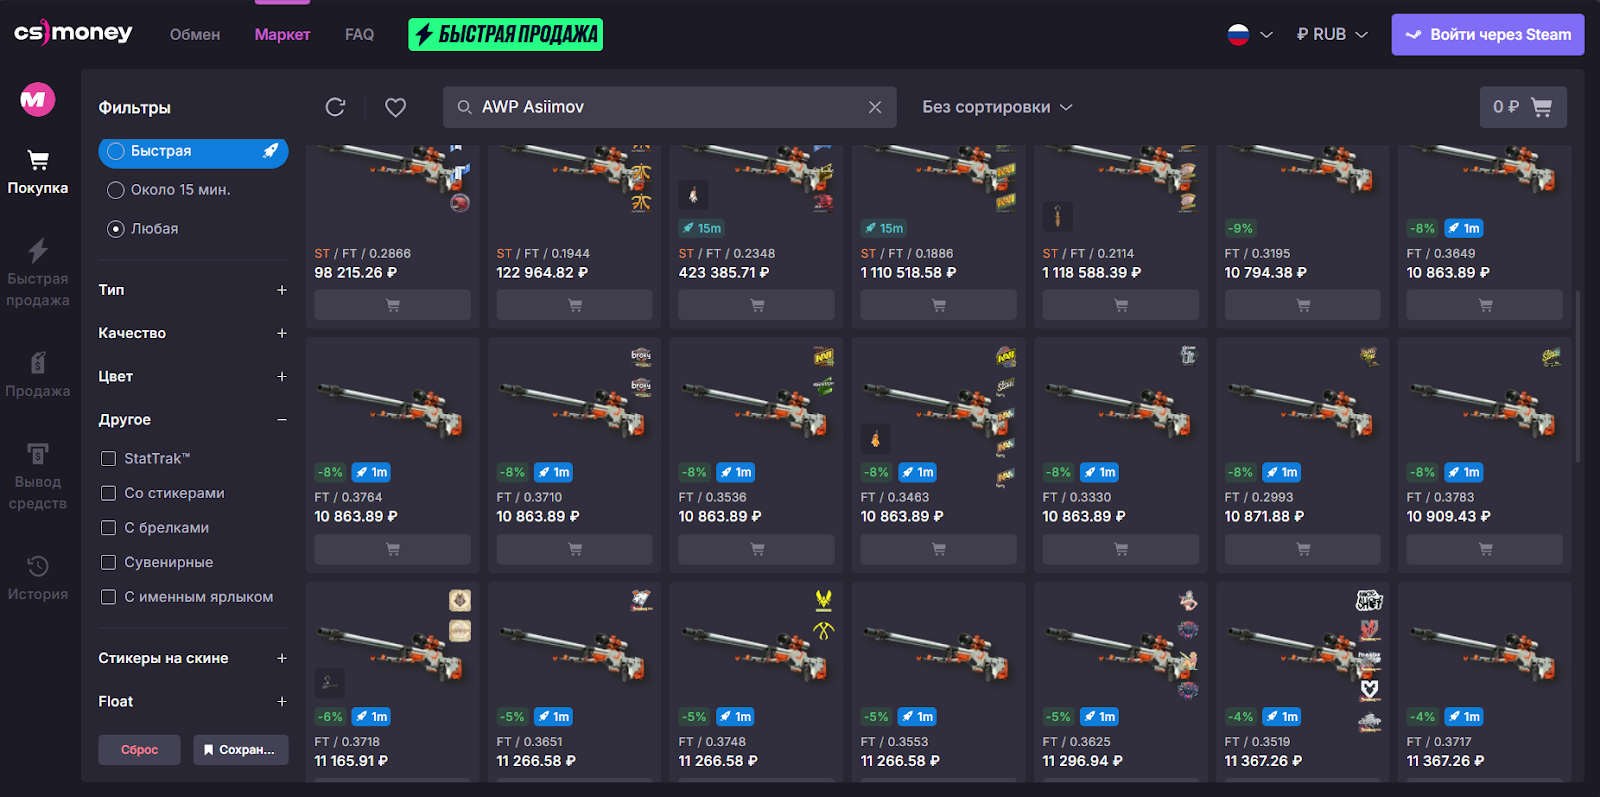Expand the Качество filter section
Image resolution: width=1600 pixels, height=797 pixels.
[193, 333]
